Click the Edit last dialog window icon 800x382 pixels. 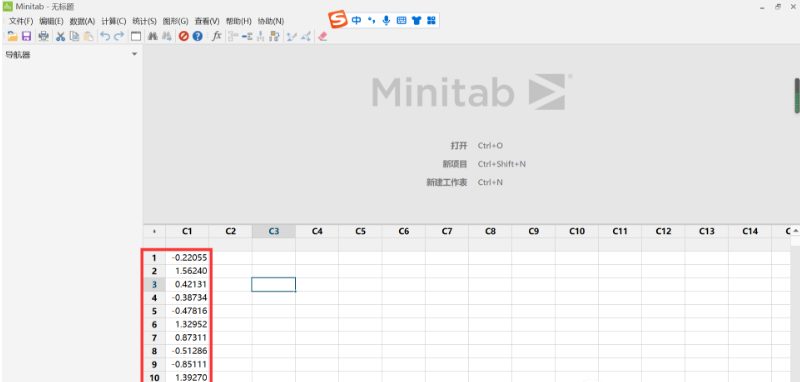click(x=136, y=36)
